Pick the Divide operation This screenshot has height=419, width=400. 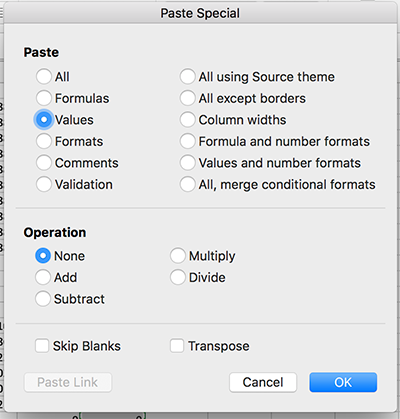coord(178,277)
